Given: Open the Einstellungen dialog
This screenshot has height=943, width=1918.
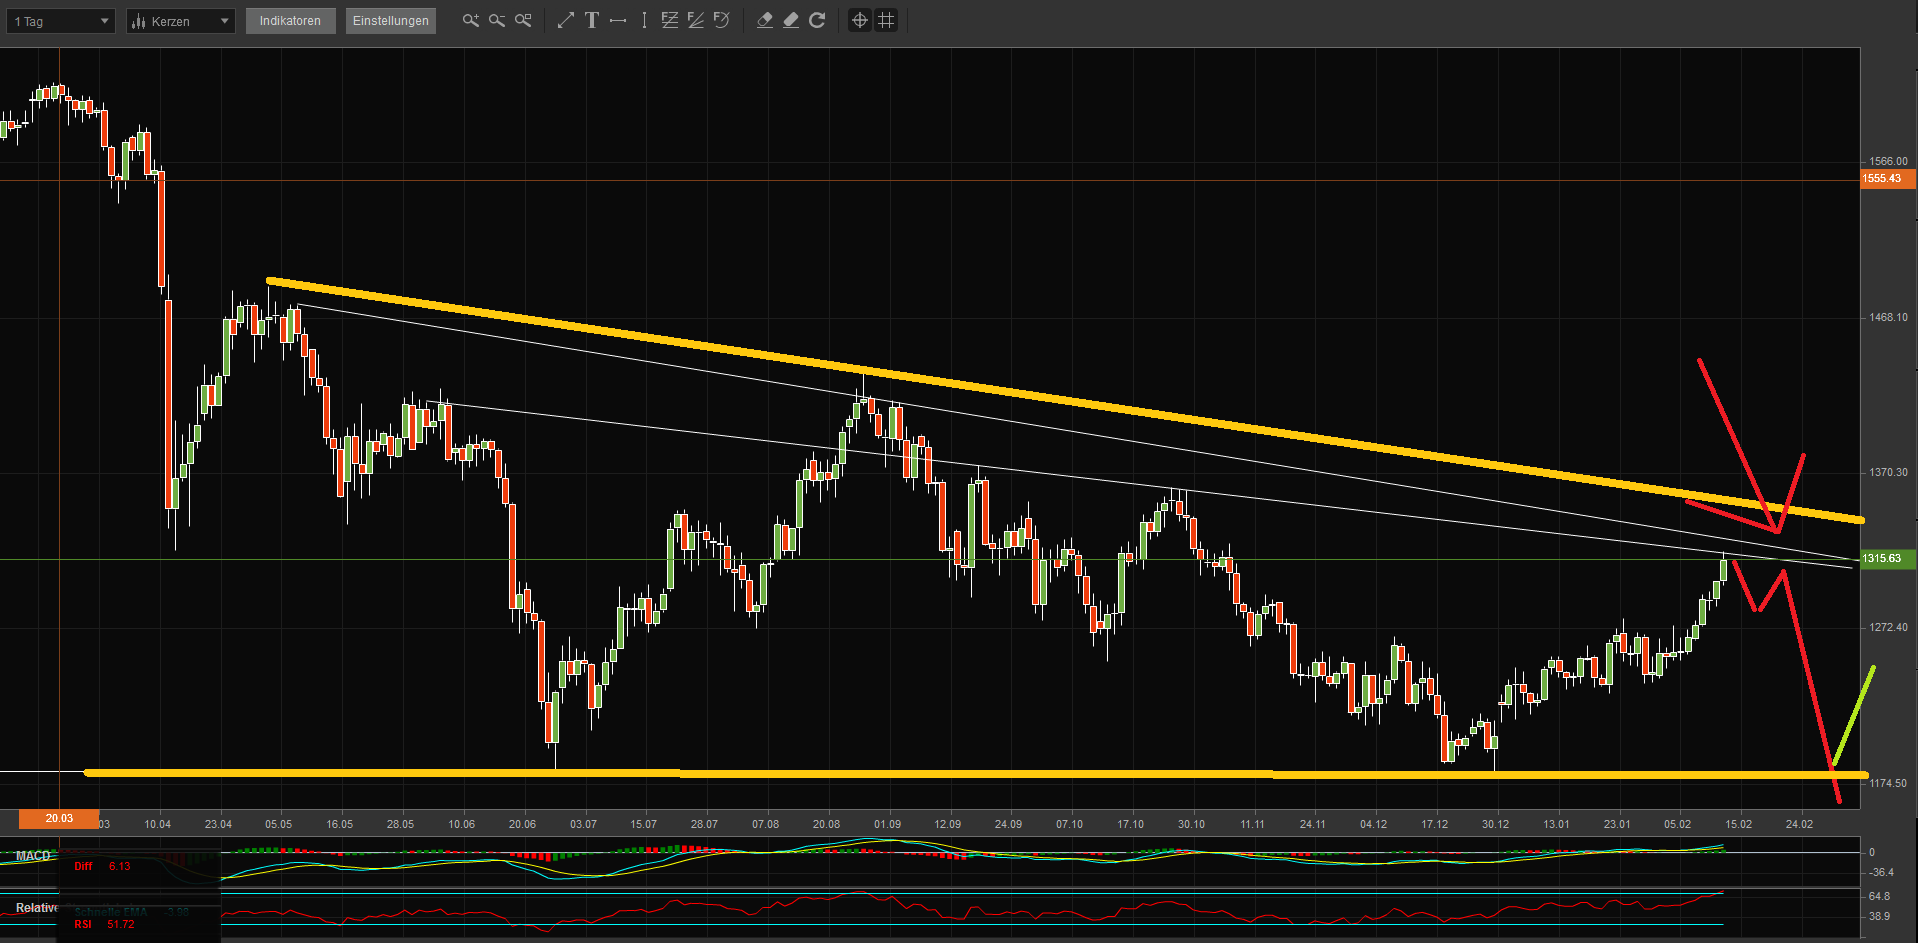Looking at the screenshot, I should click(x=390, y=20).
